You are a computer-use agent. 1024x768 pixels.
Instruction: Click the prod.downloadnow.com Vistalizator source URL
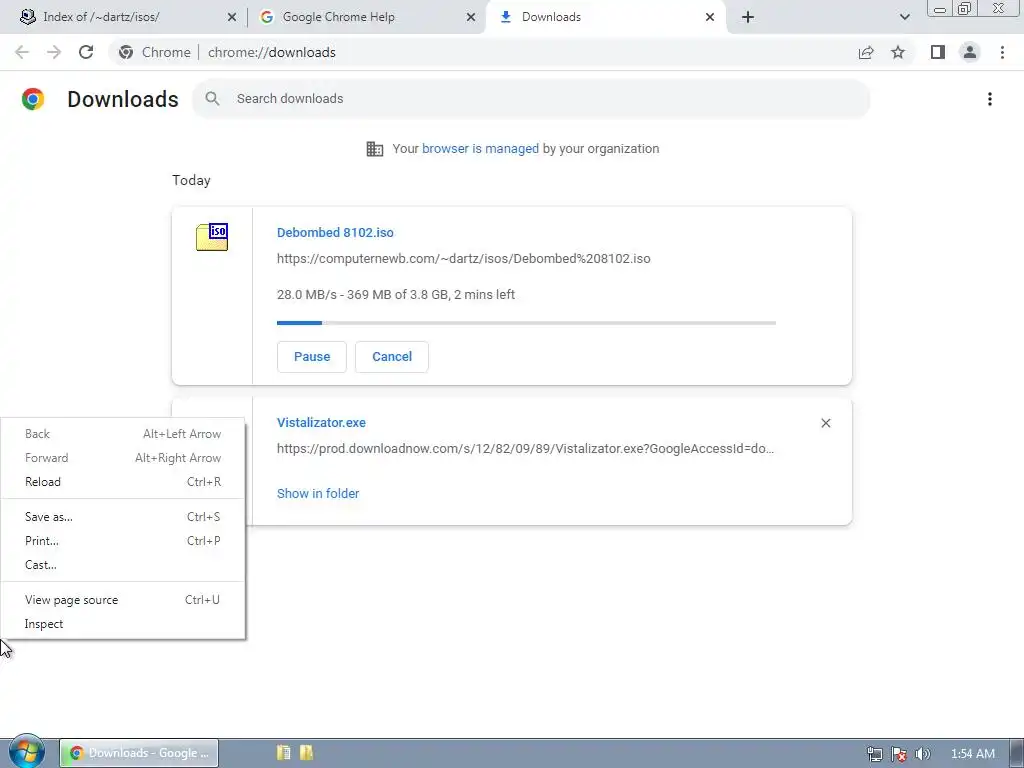(x=525, y=449)
